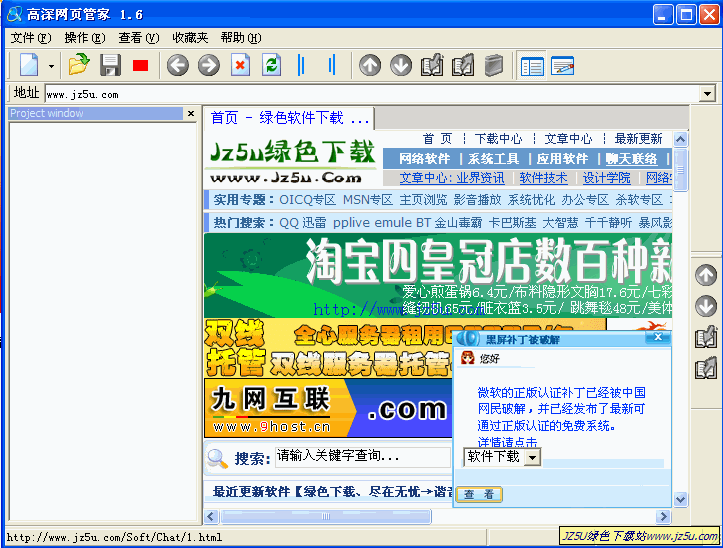Click the magnifying glass search icon
The width and height of the screenshot is (723, 548).
click(x=217, y=459)
